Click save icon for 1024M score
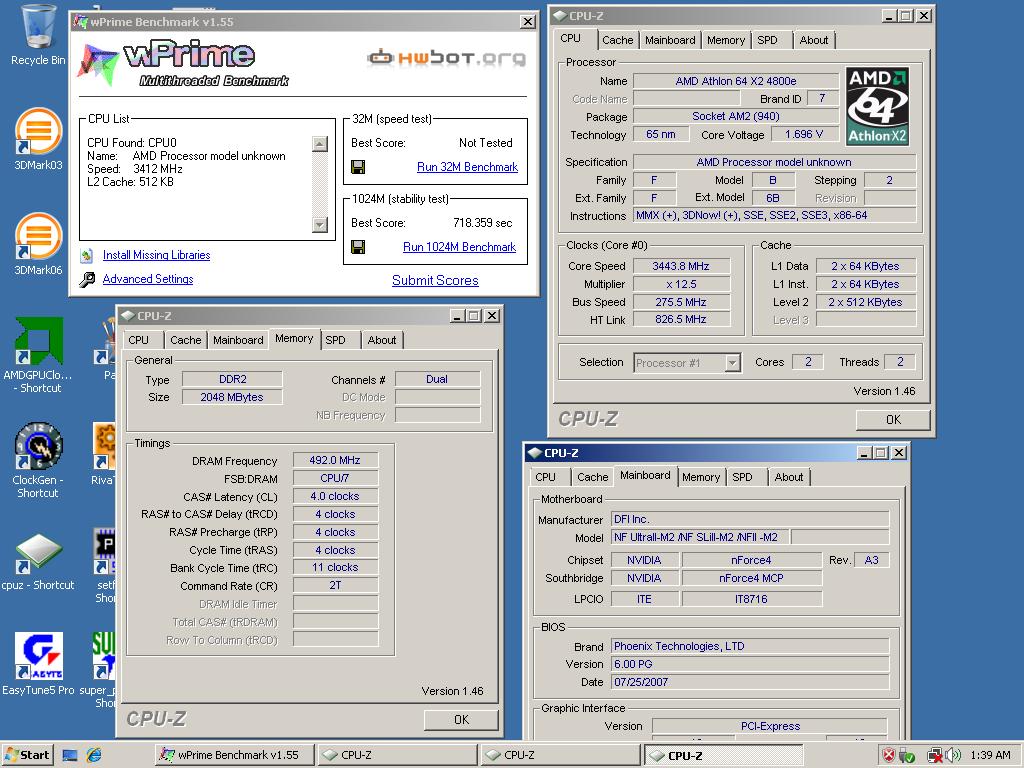This screenshot has width=1024, height=768. pyautogui.click(x=358, y=247)
